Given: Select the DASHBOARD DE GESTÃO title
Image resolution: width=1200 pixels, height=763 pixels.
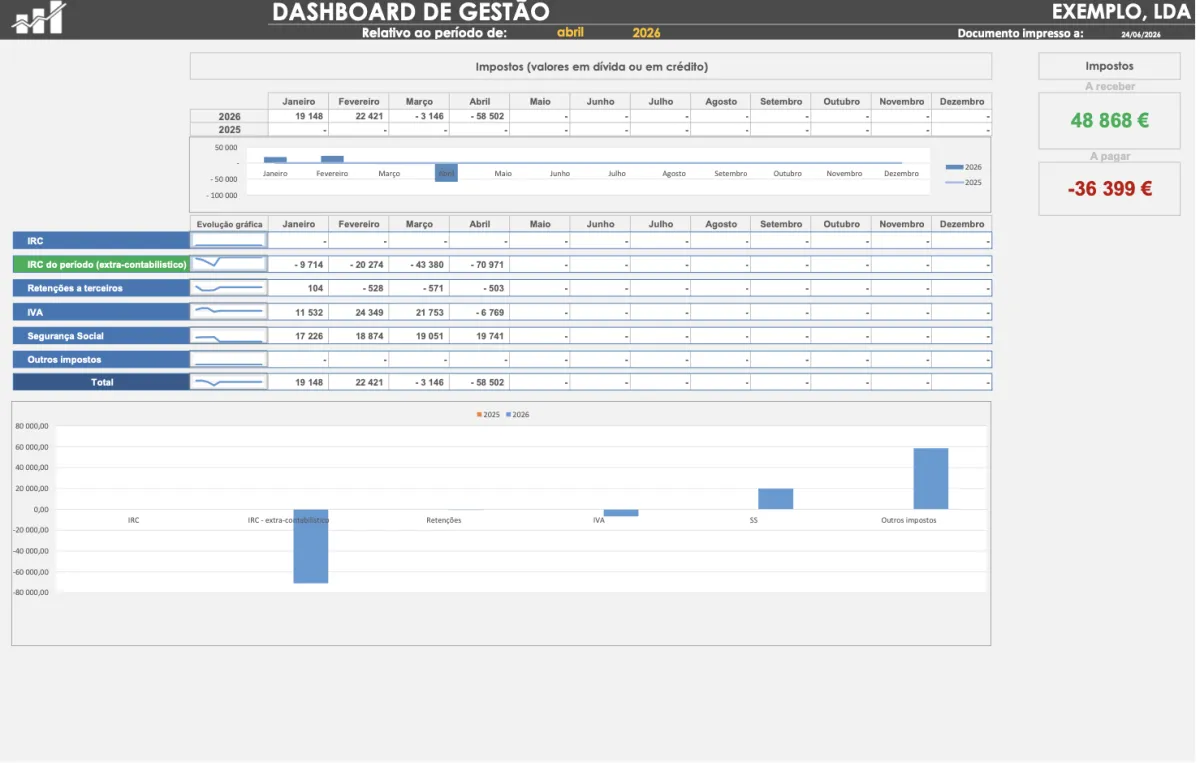Looking at the screenshot, I should (411, 12).
